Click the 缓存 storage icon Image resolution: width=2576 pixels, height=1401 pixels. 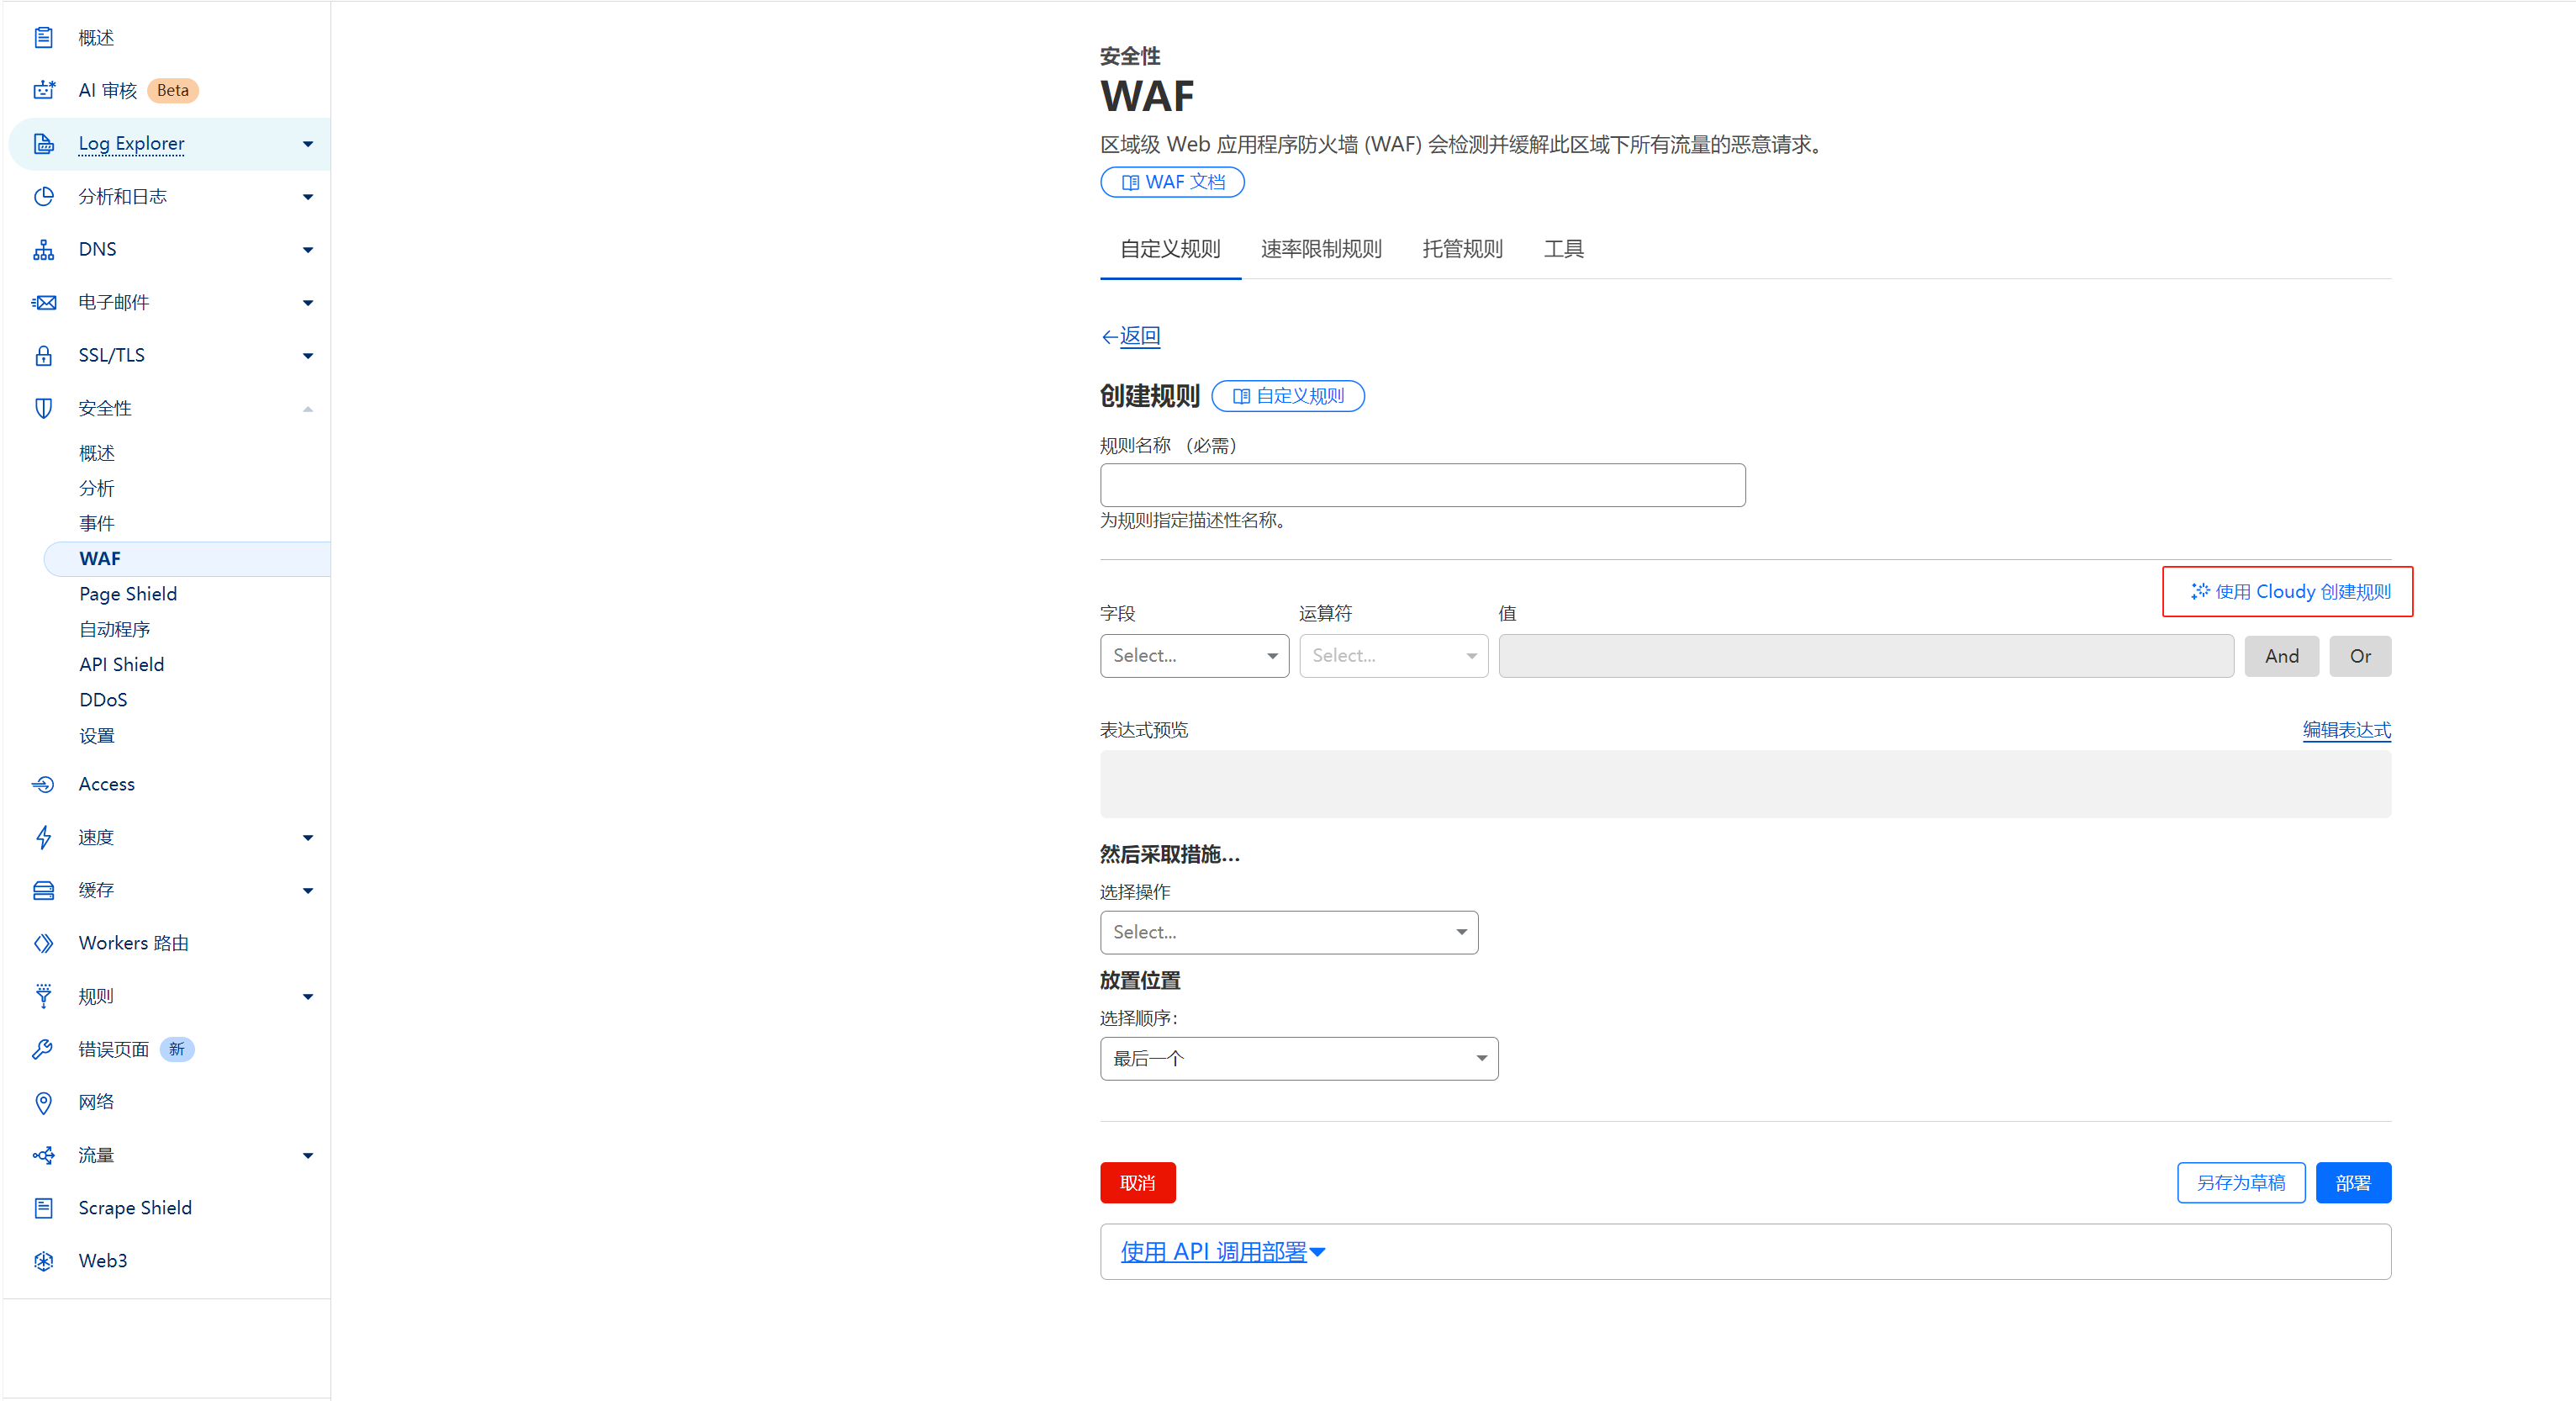click(43, 890)
